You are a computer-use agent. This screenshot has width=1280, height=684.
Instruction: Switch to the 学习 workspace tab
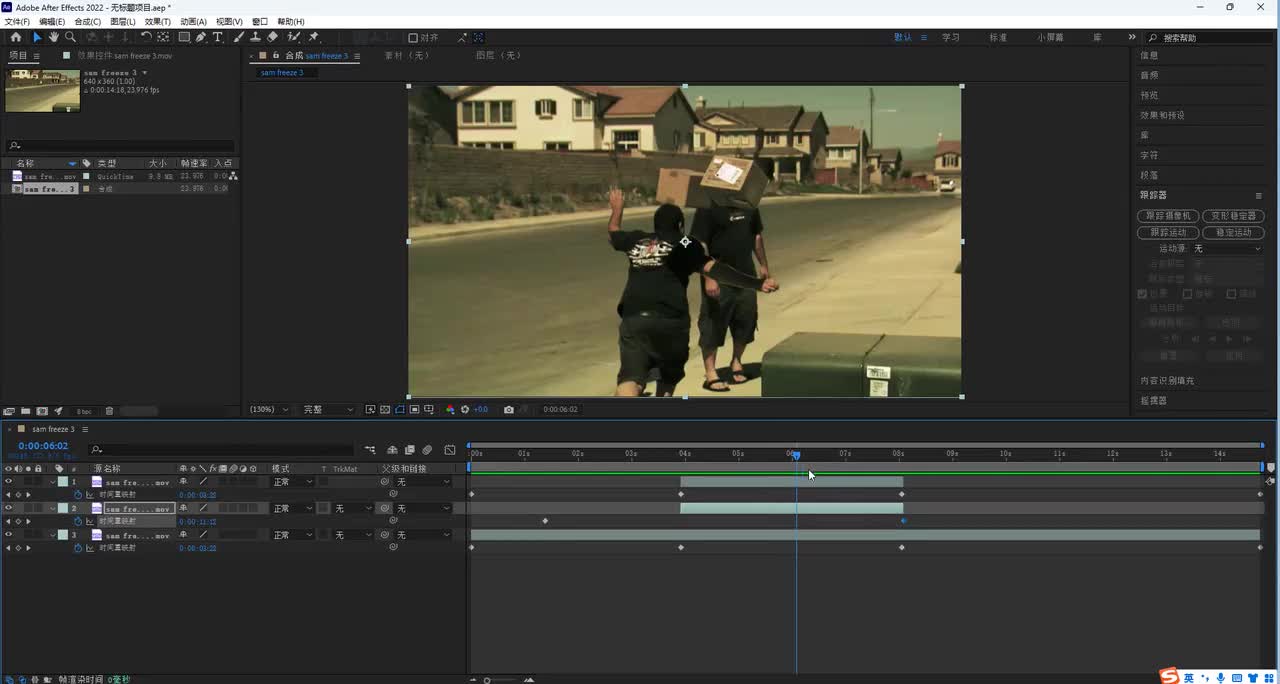[x=950, y=37]
